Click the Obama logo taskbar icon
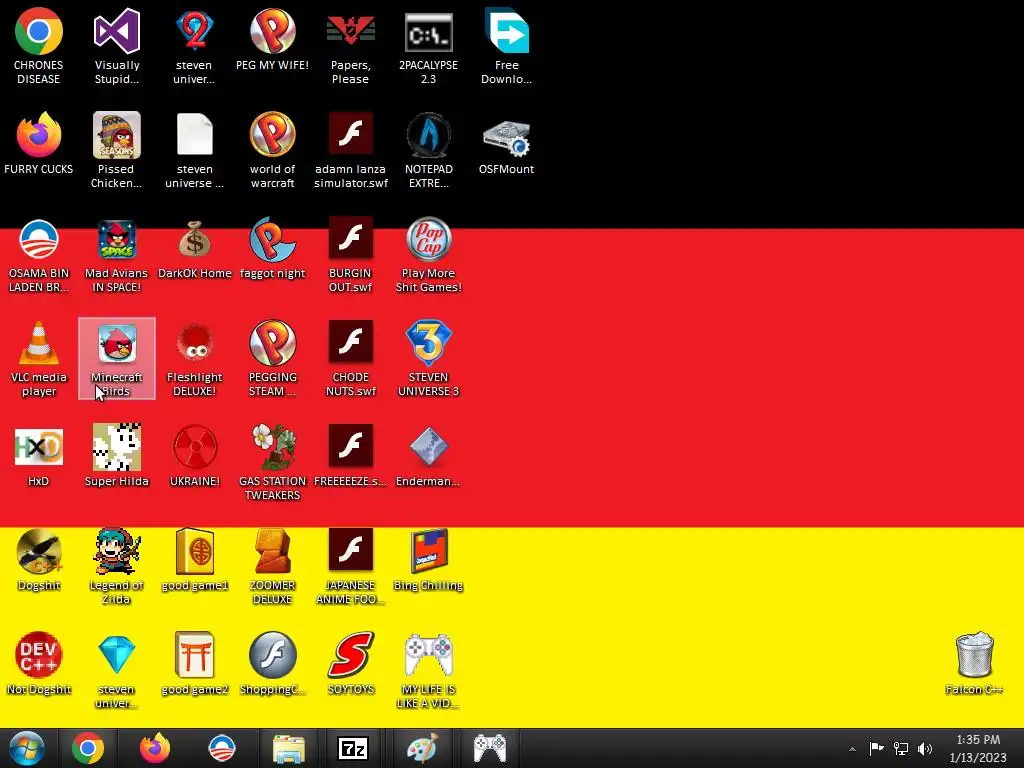This screenshot has height=768, width=1024. click(x=221, y=748)
